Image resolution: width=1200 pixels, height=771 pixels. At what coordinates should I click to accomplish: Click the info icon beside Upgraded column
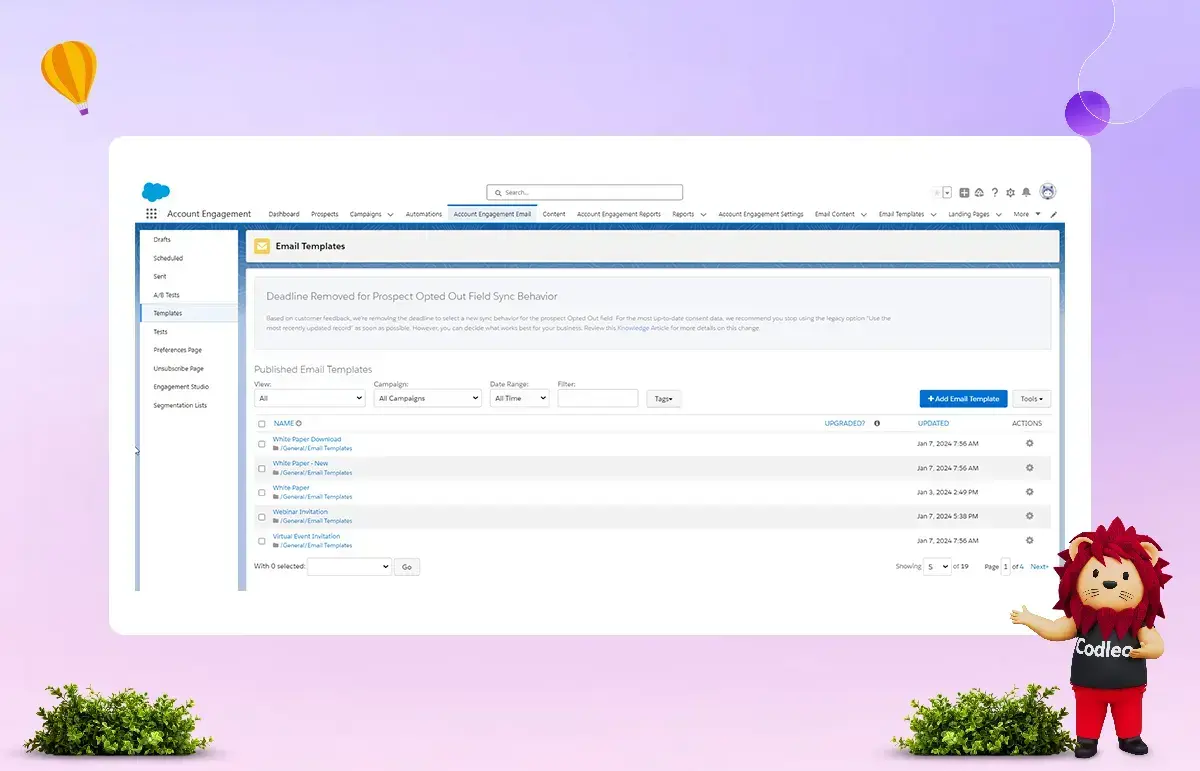click(x=877, y=423)
